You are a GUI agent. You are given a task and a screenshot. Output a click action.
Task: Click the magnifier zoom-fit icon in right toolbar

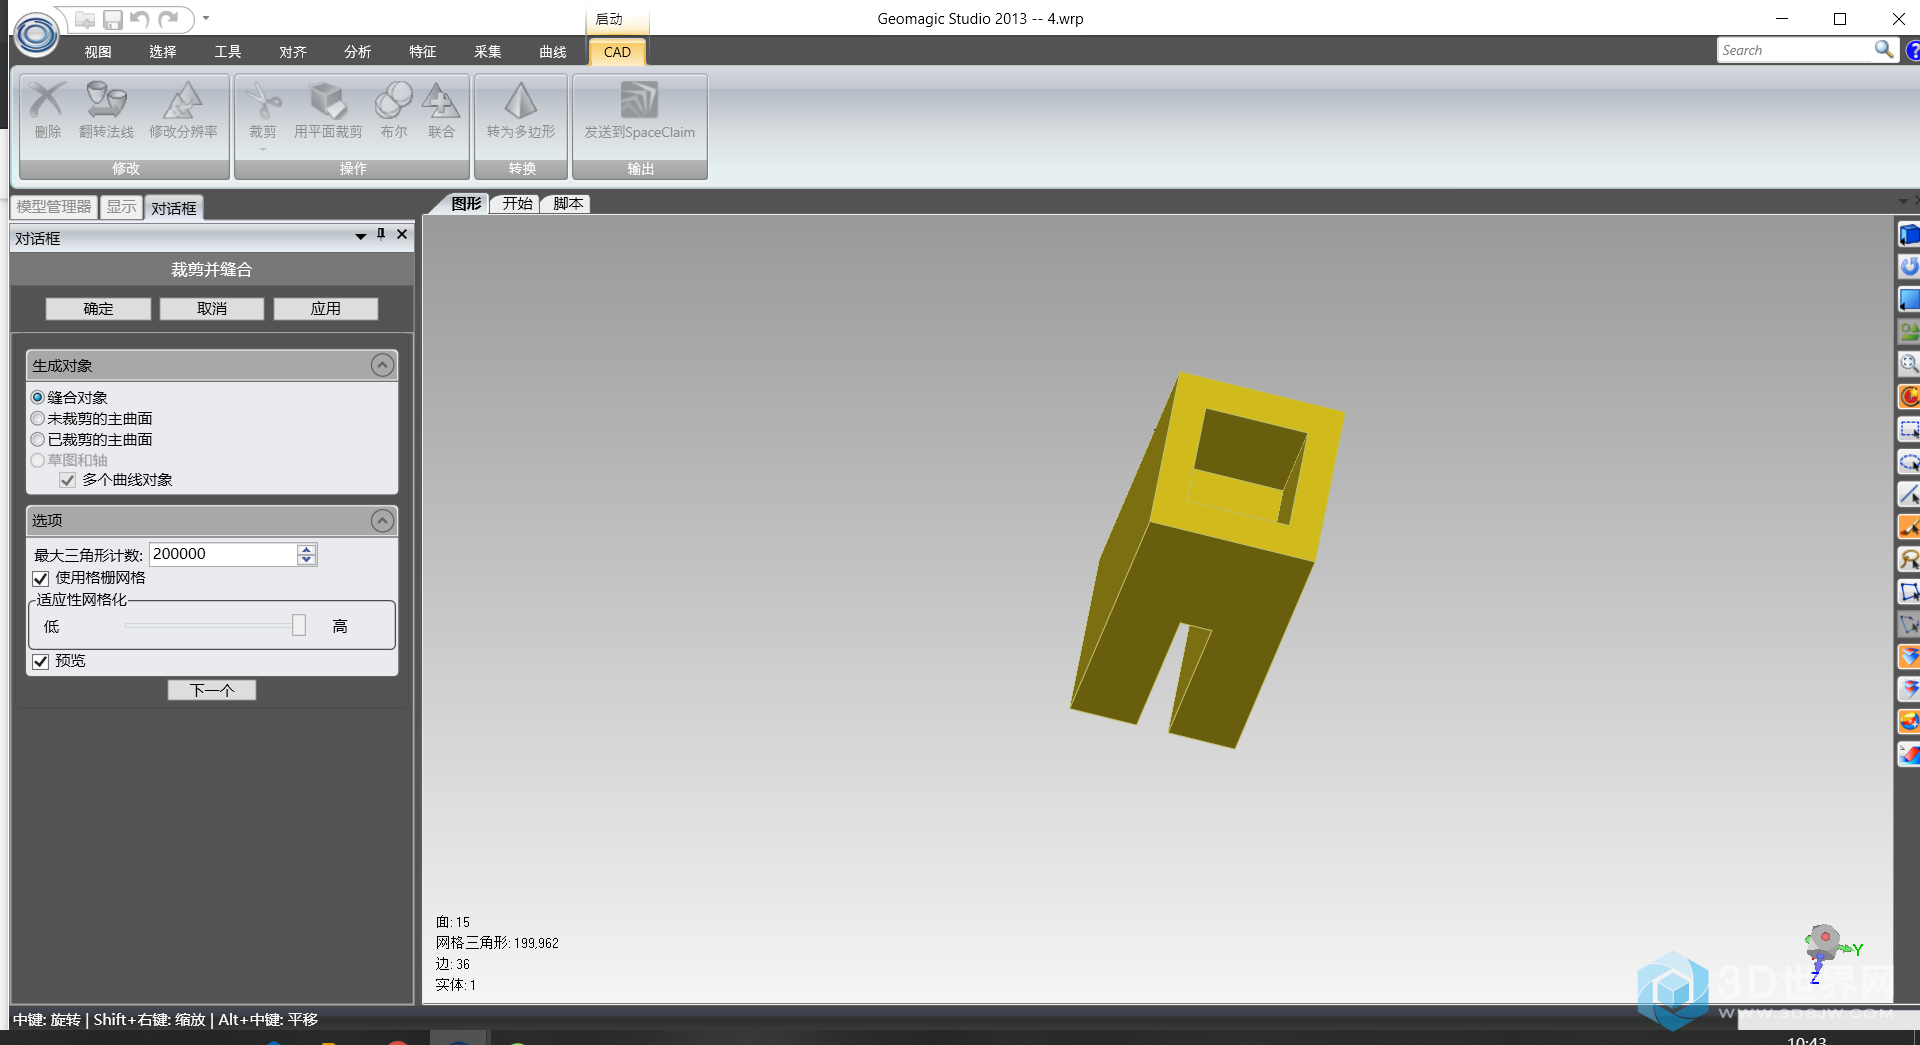pyautogui.click(x=1909, y=364)
